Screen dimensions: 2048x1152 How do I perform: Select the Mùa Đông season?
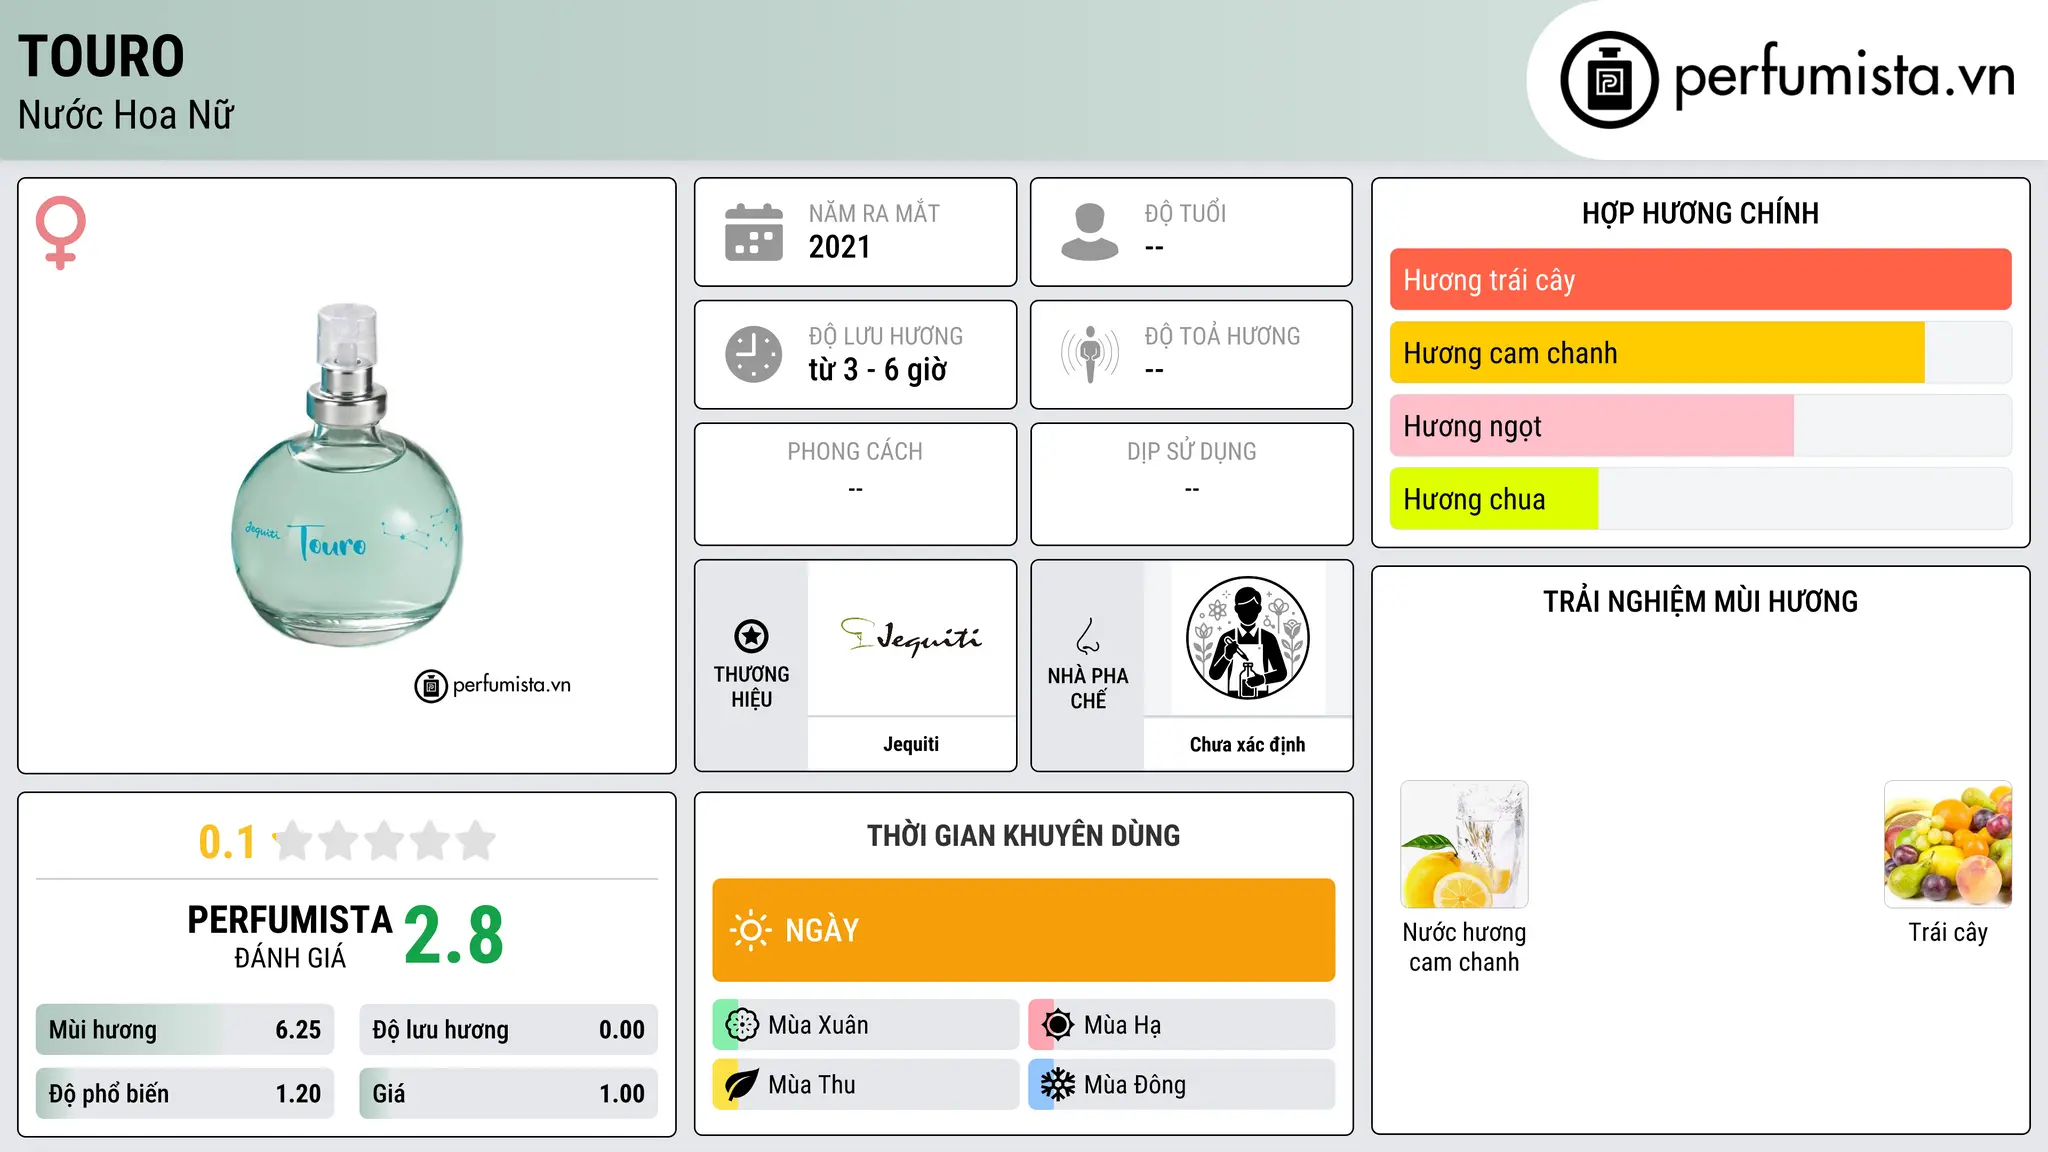pyautogui.click(x=1182, y=1085)
